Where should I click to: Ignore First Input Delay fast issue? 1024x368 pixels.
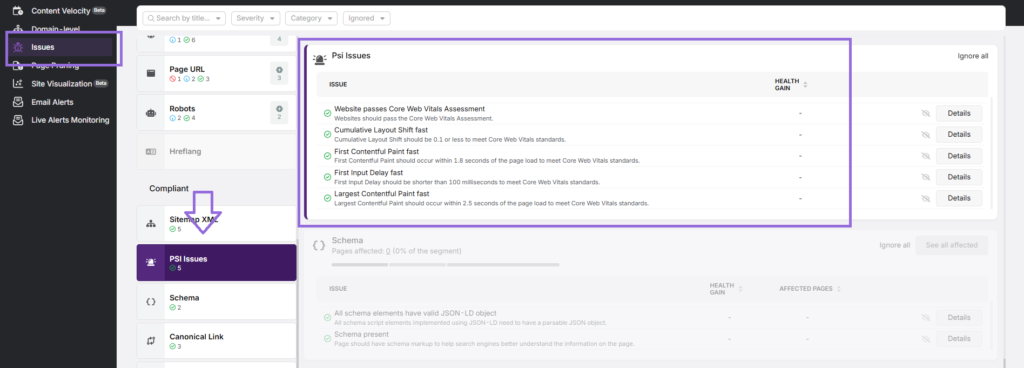[925, 177]
